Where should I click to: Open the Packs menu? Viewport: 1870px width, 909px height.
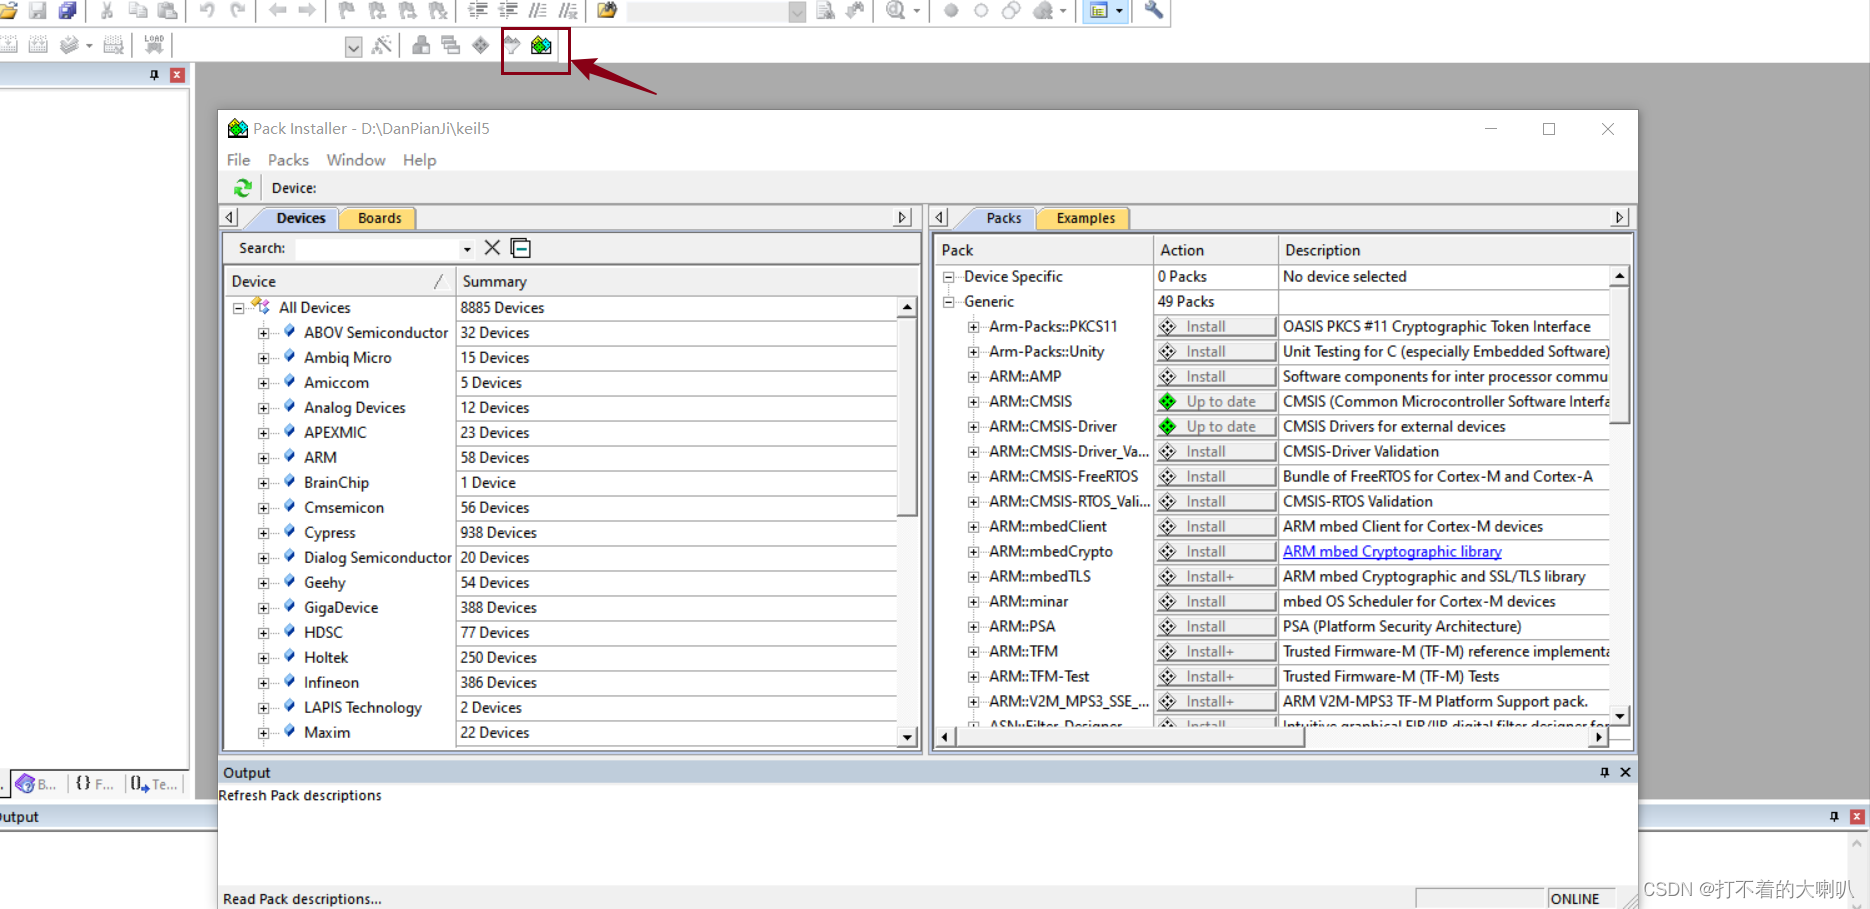288,160
